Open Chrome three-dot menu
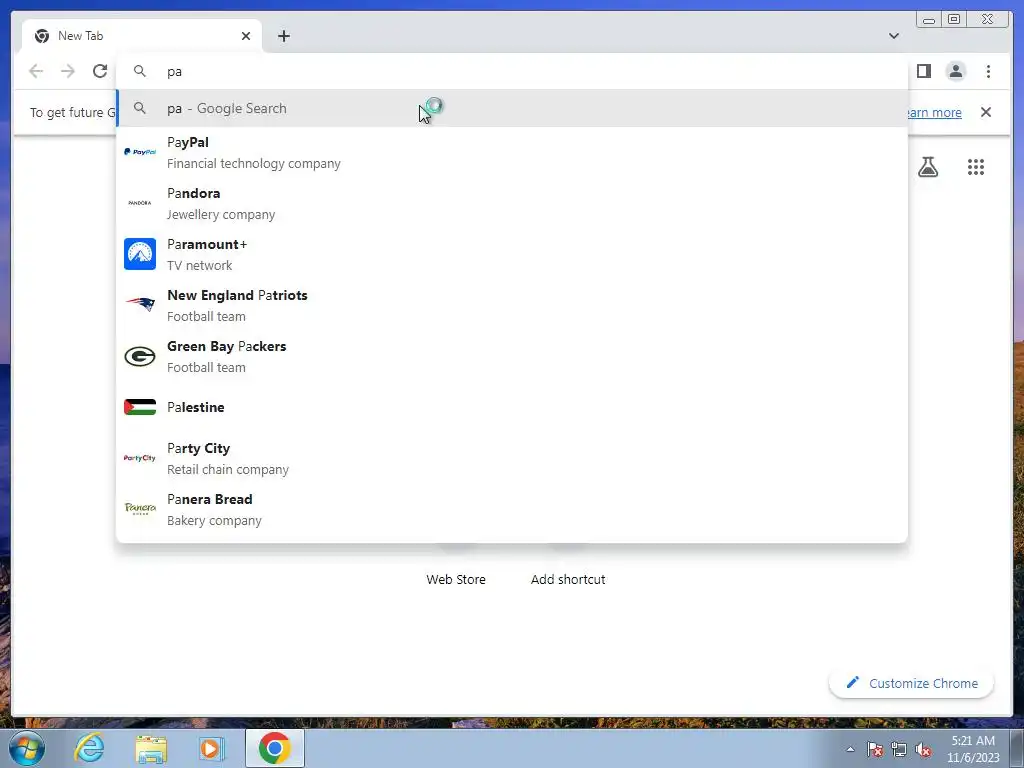Viewport: 1024px width, 768px height. point(988,71)
